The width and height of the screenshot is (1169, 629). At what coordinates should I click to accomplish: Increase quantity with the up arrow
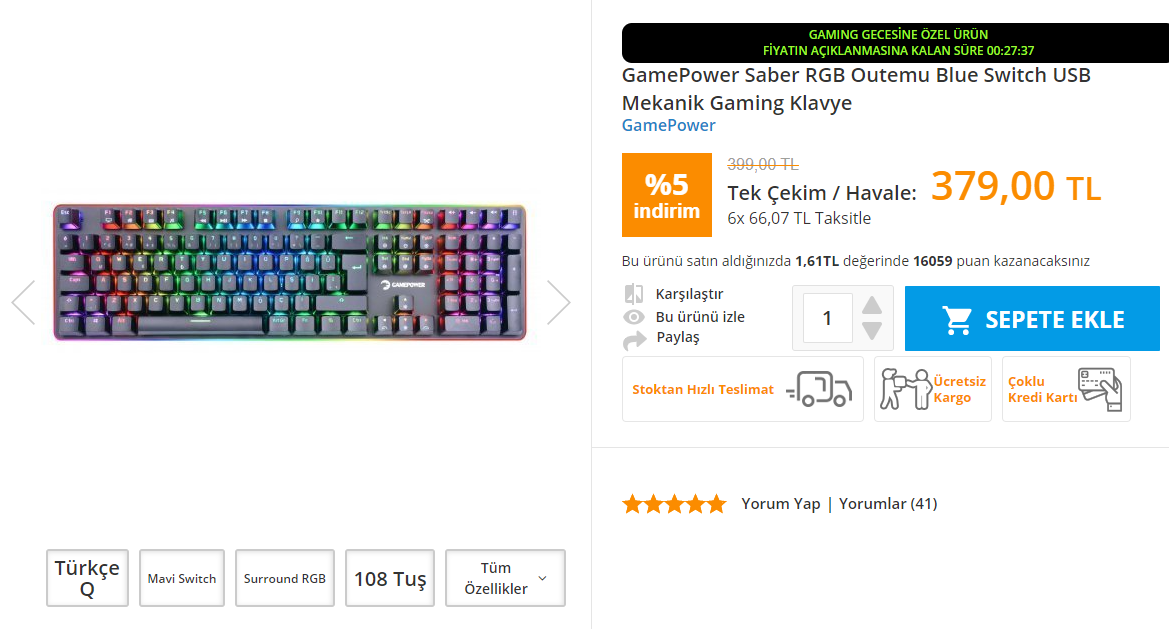coord(872,306)
